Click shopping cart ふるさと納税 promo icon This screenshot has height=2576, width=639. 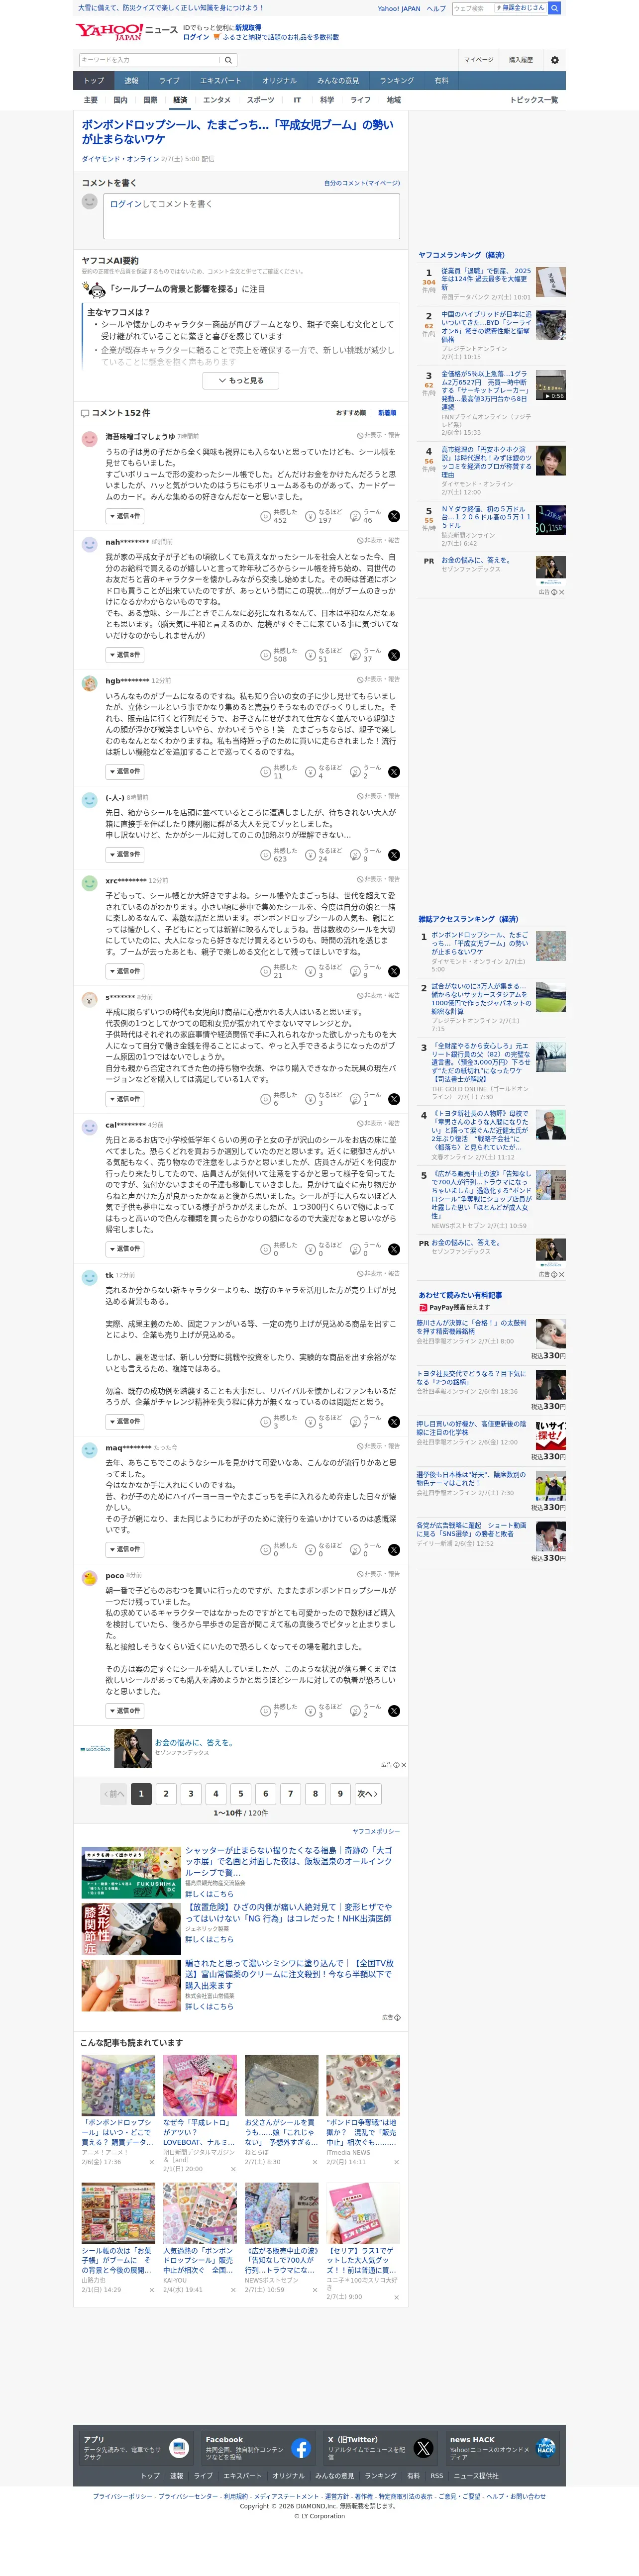click(216, 37)
